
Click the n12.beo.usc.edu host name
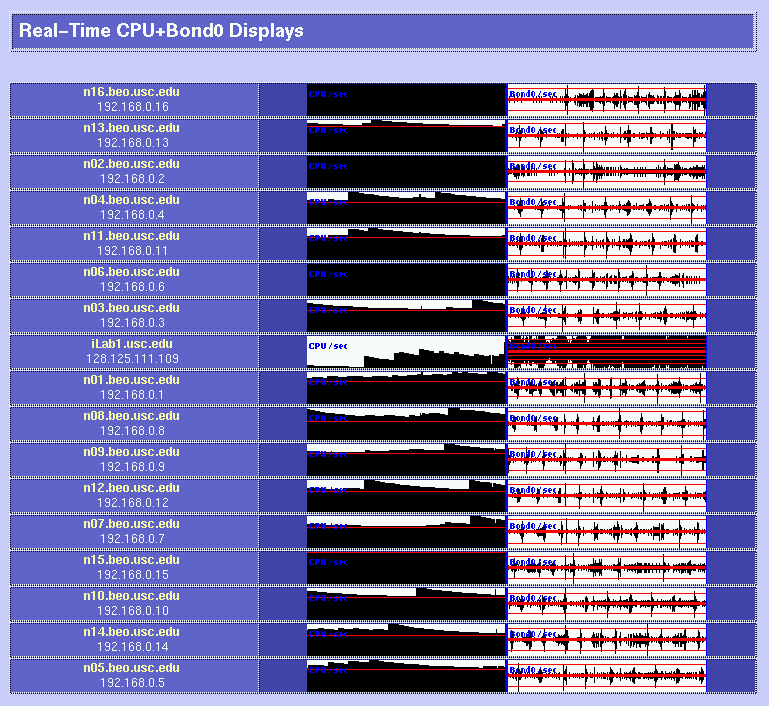[132, 488]
